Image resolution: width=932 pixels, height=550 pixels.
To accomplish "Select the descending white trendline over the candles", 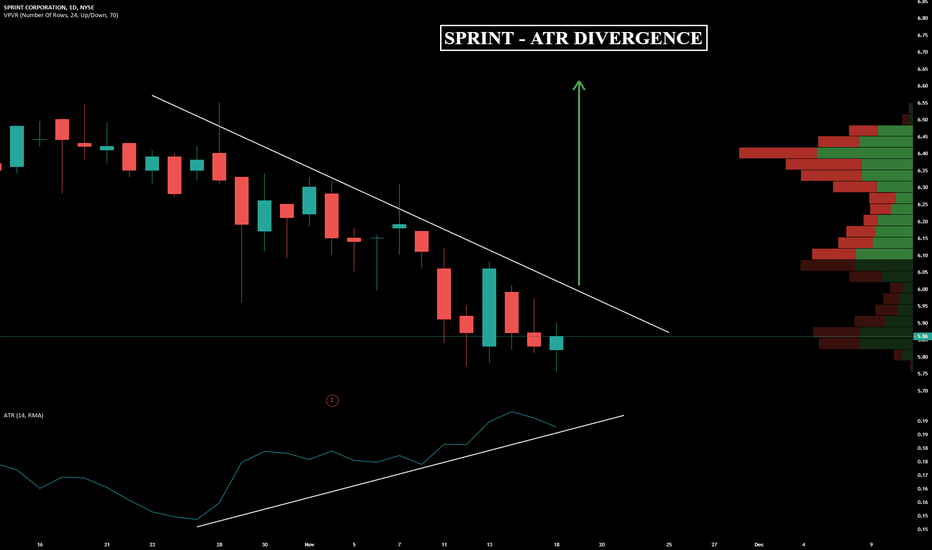I will tap(410, 214).
